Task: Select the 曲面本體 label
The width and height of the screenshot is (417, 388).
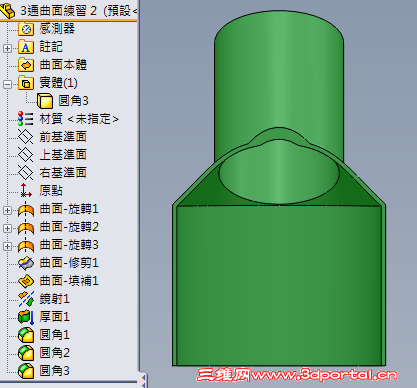Action: coord(63,65)
